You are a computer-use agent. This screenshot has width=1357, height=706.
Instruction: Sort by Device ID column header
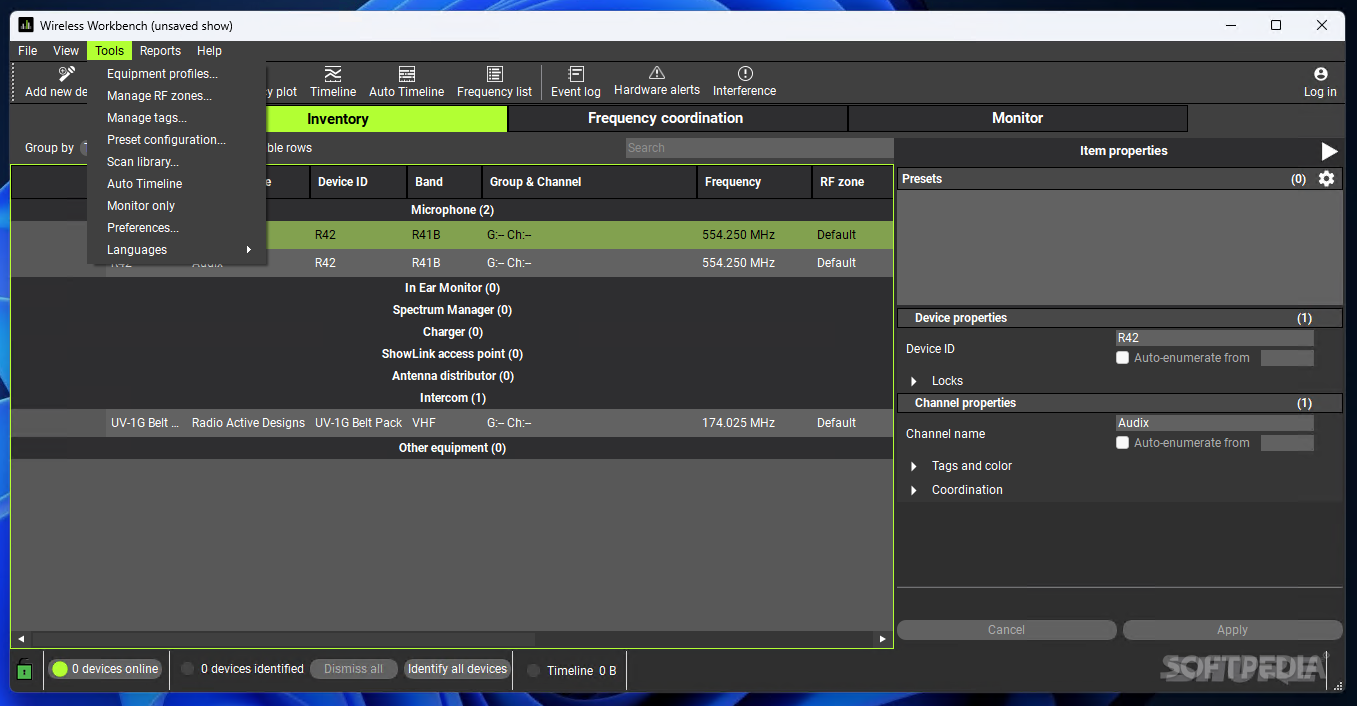click(x=358, y=182)
